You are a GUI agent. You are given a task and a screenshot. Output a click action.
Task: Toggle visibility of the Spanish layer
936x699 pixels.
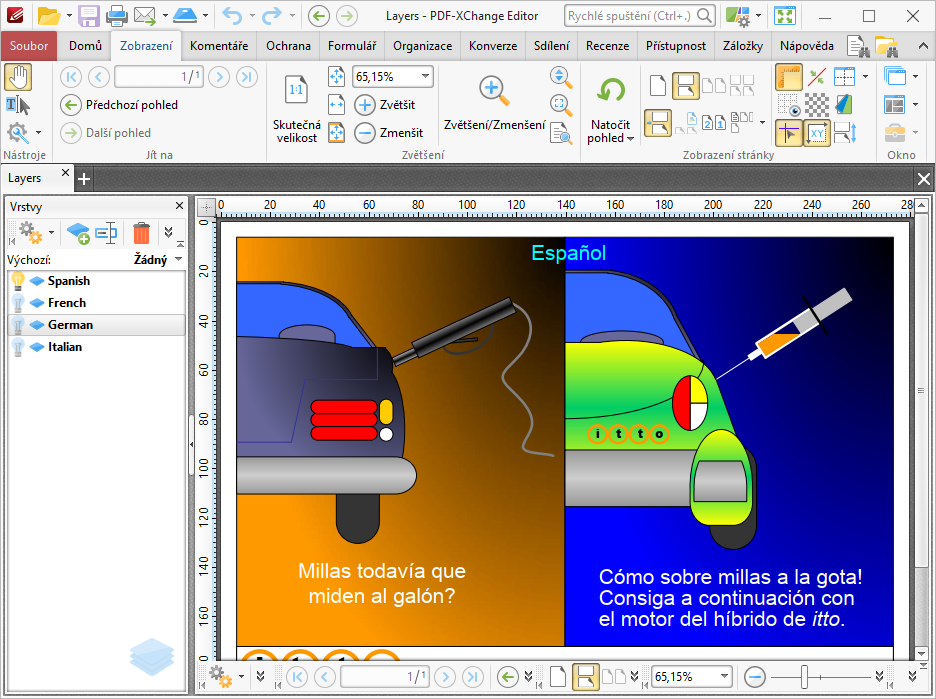(17, 281)
